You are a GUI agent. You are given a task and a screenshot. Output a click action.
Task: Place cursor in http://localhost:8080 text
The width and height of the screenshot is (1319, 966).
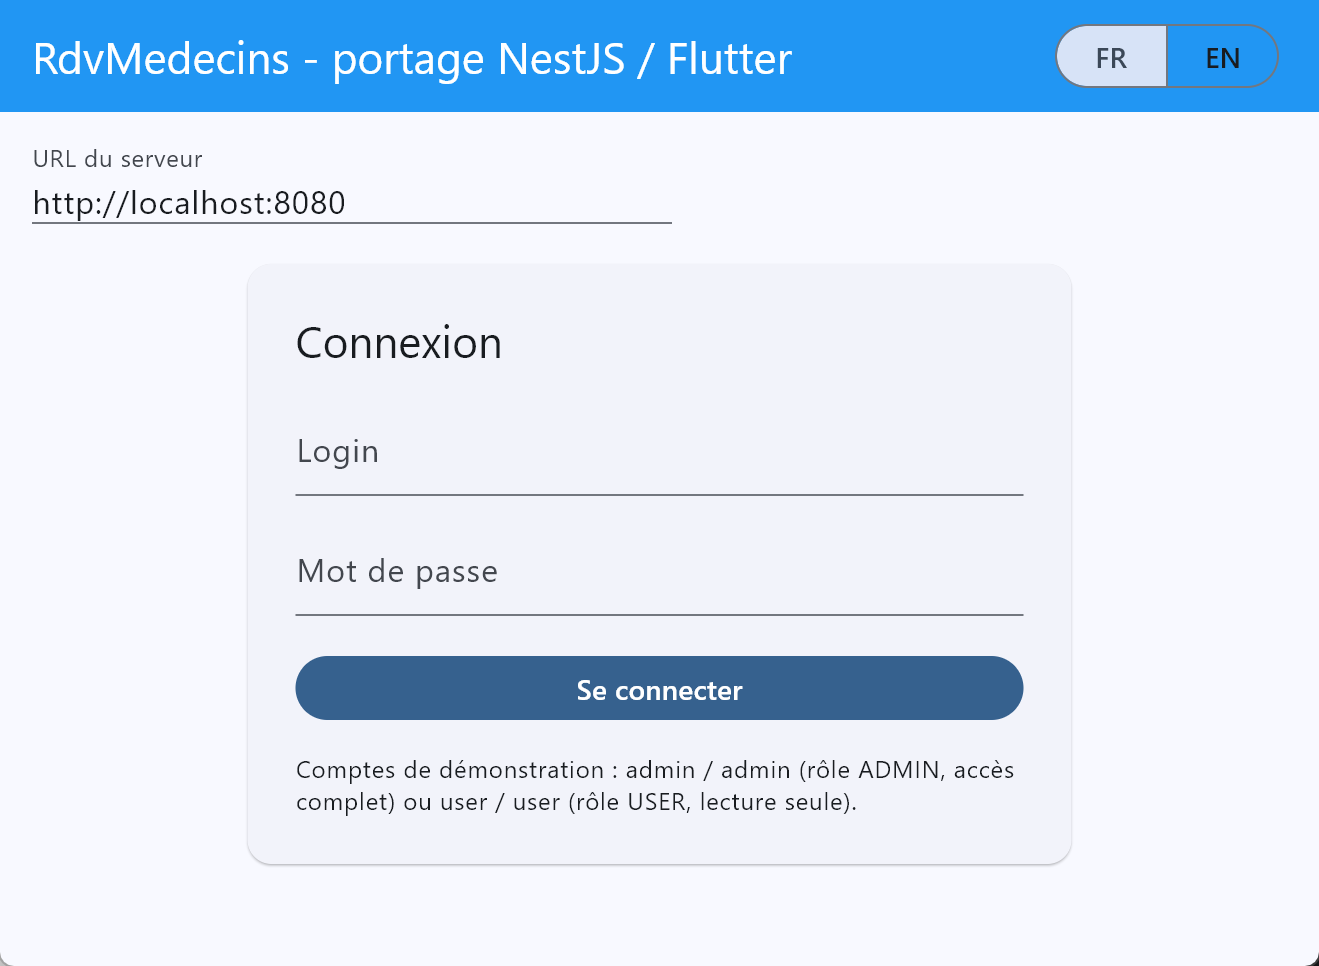(189, 203)
